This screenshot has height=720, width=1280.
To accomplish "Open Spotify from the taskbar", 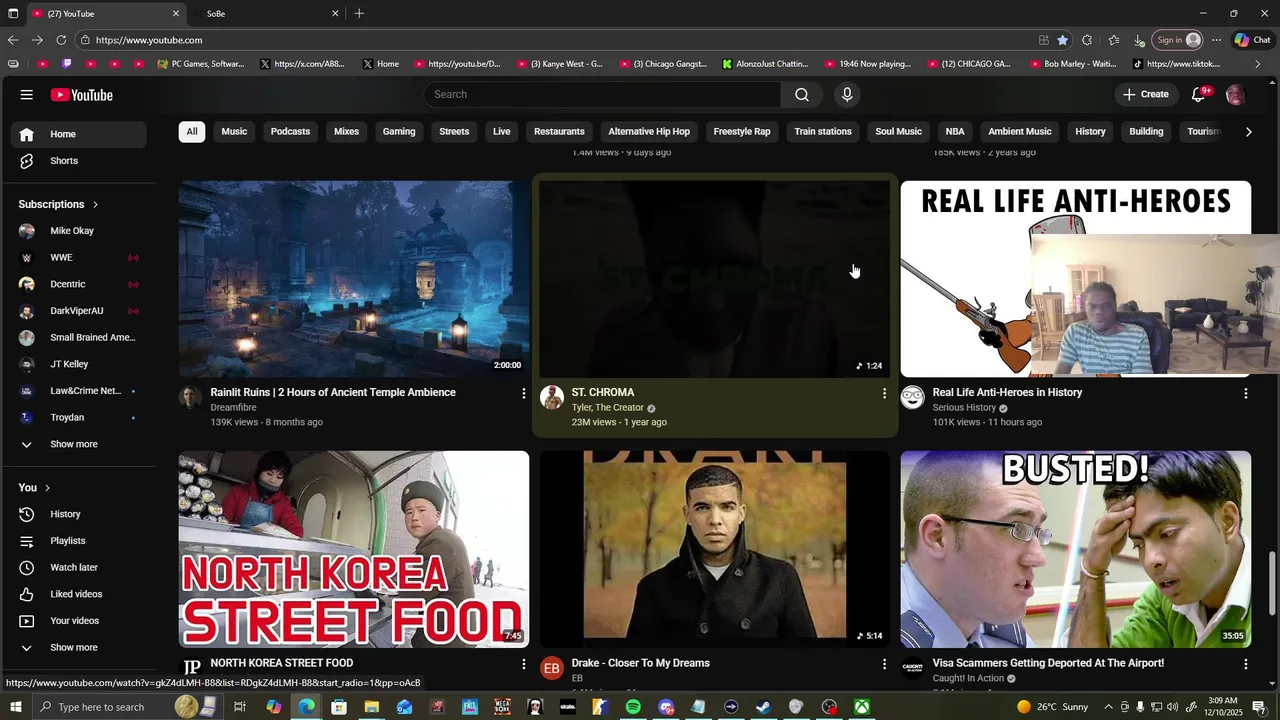I will click(x=633, y=707).
